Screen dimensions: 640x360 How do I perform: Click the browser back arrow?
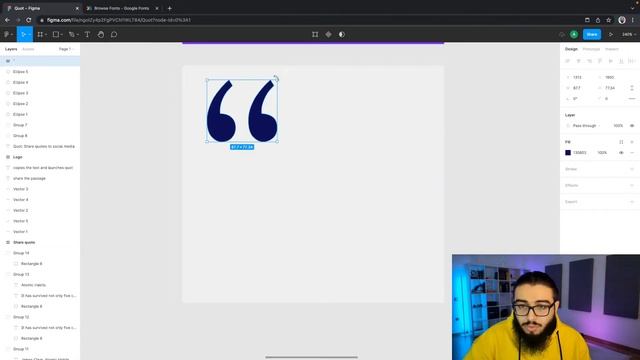pos(7,20)
